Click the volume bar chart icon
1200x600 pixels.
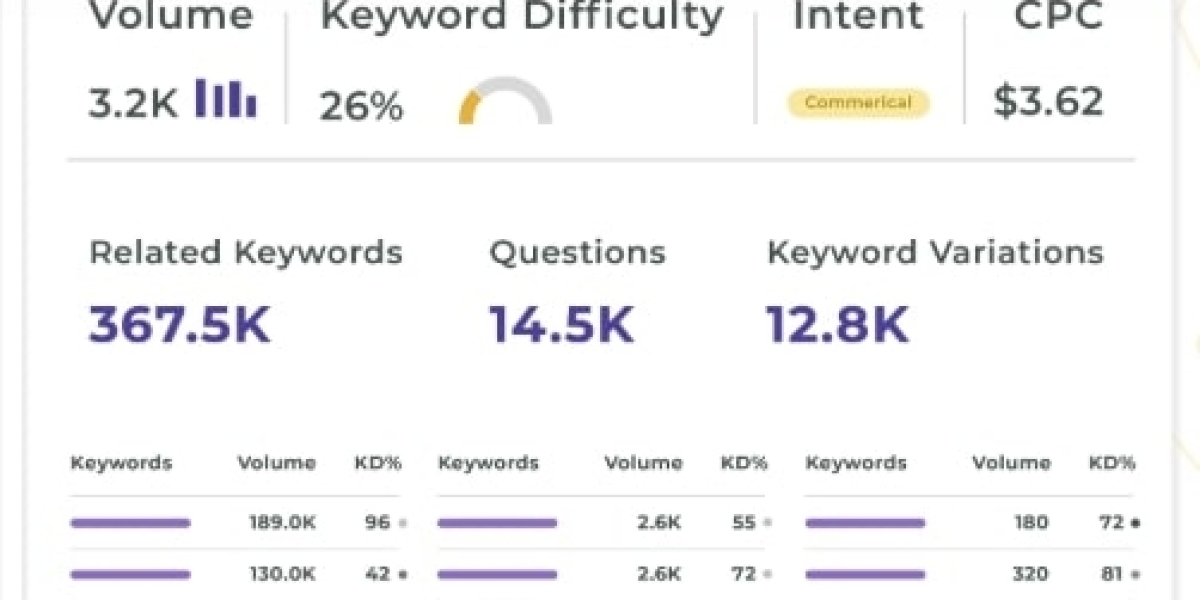[x=225, y=98]
